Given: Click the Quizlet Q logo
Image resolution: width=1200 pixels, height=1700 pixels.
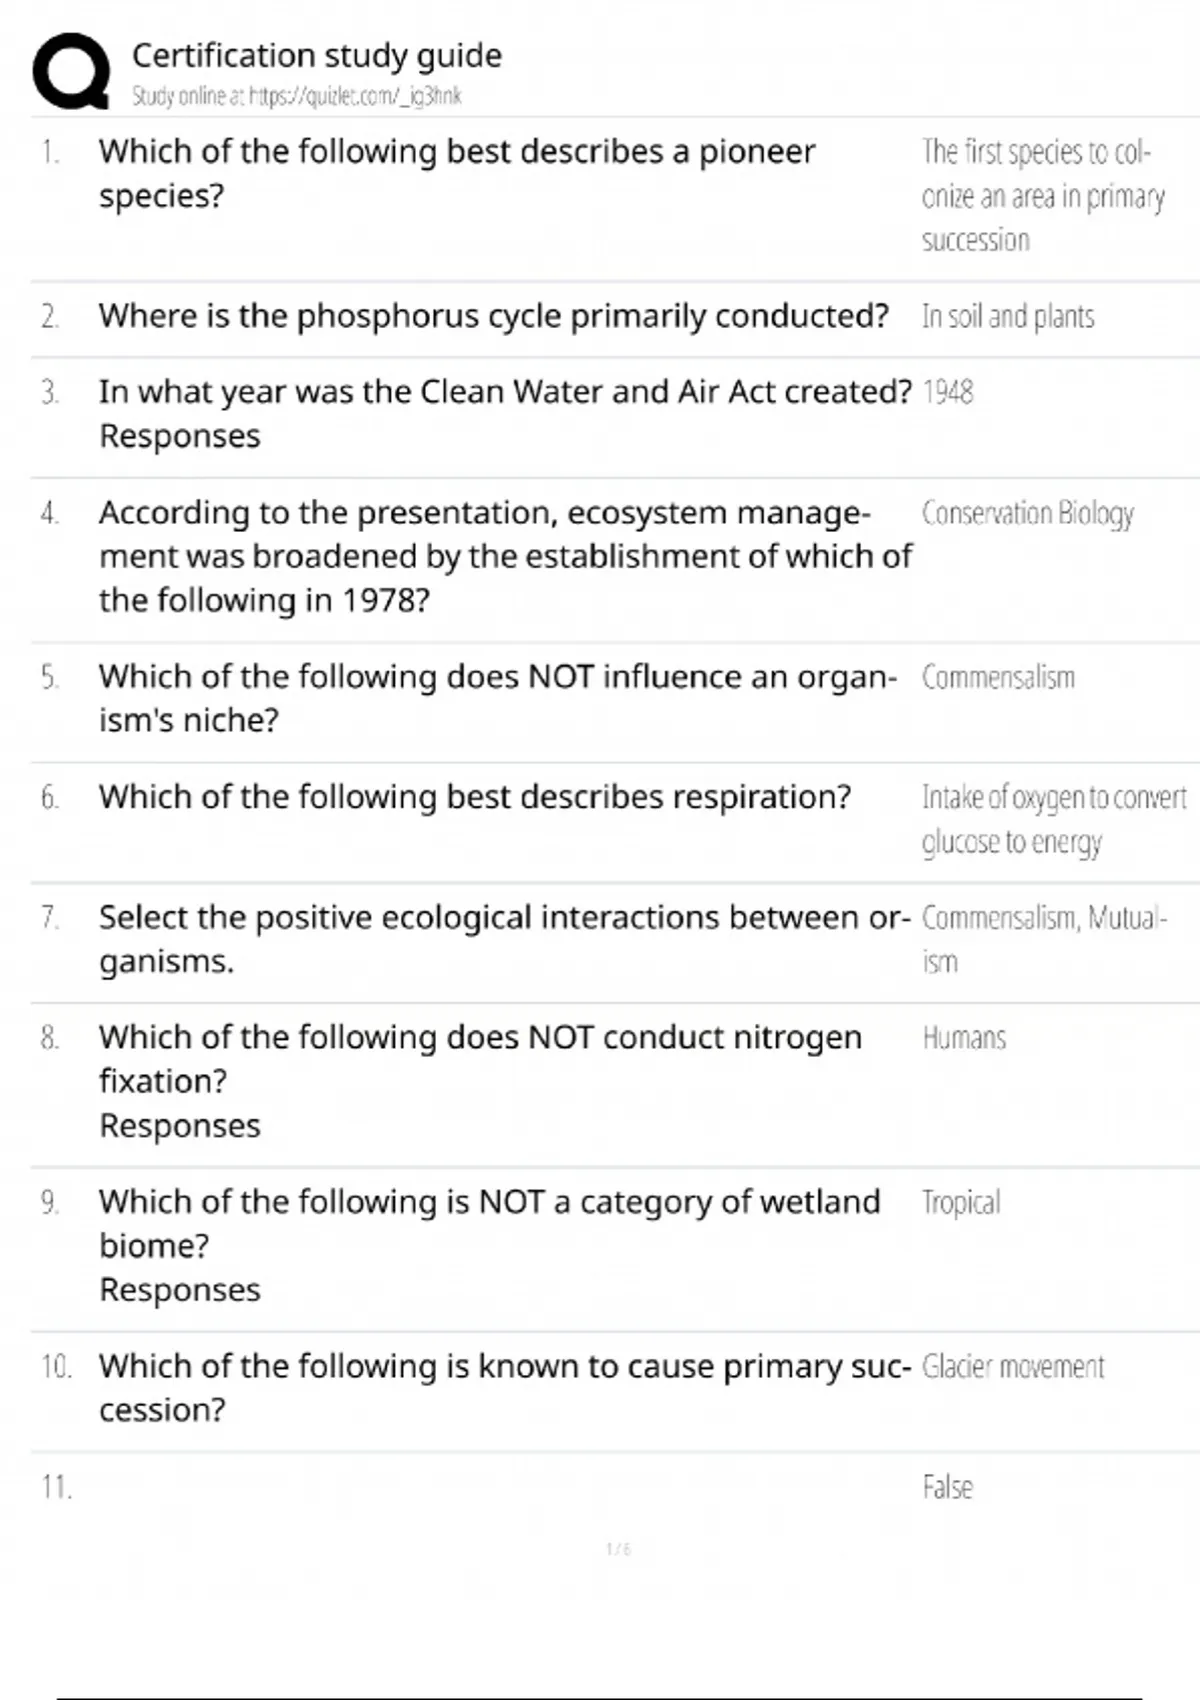Looking at the screenshot, I should tap(72, 71).
